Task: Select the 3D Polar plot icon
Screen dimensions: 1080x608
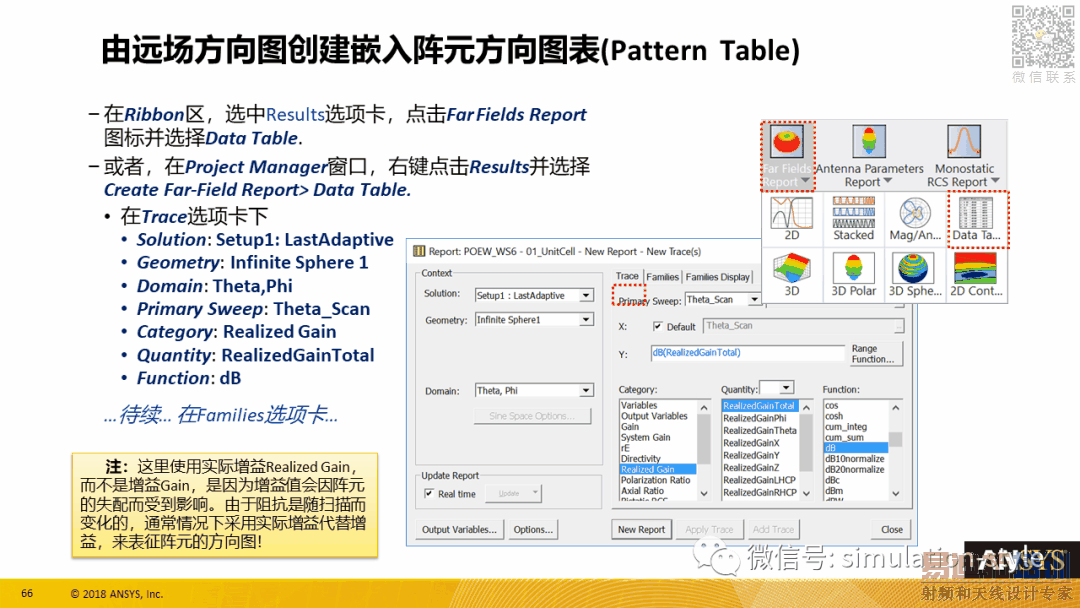Action: pyautogui.click(x=853, y=269)
